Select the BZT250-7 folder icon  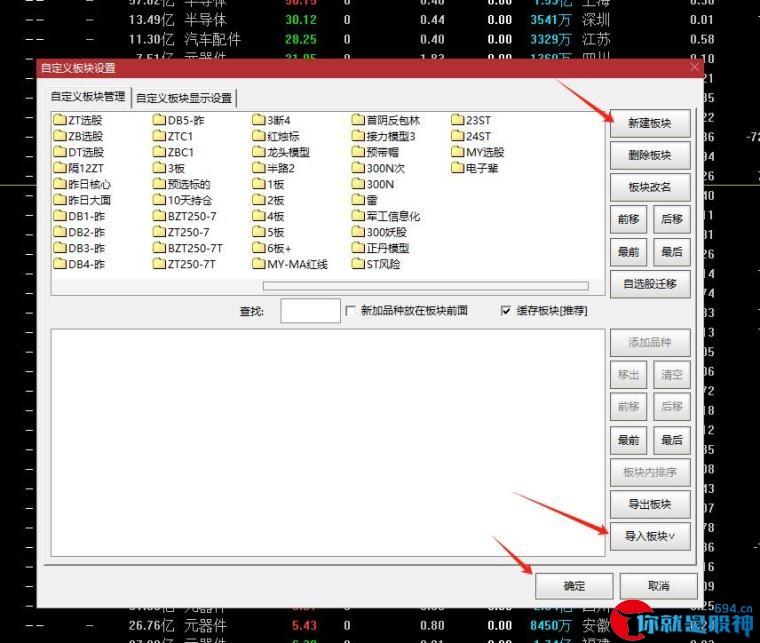[159, 216]
